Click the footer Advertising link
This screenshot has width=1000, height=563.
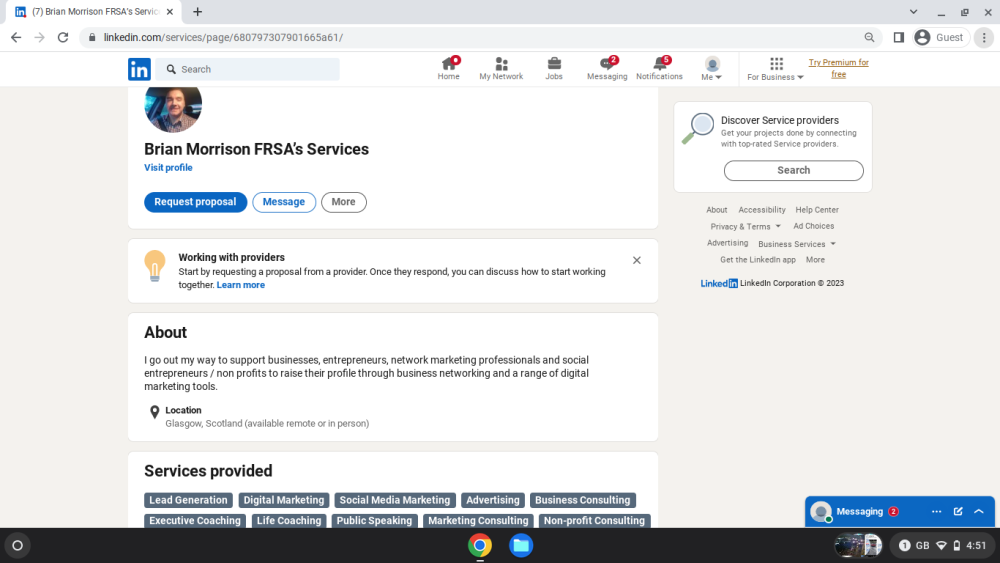click(x=727, y=243)
